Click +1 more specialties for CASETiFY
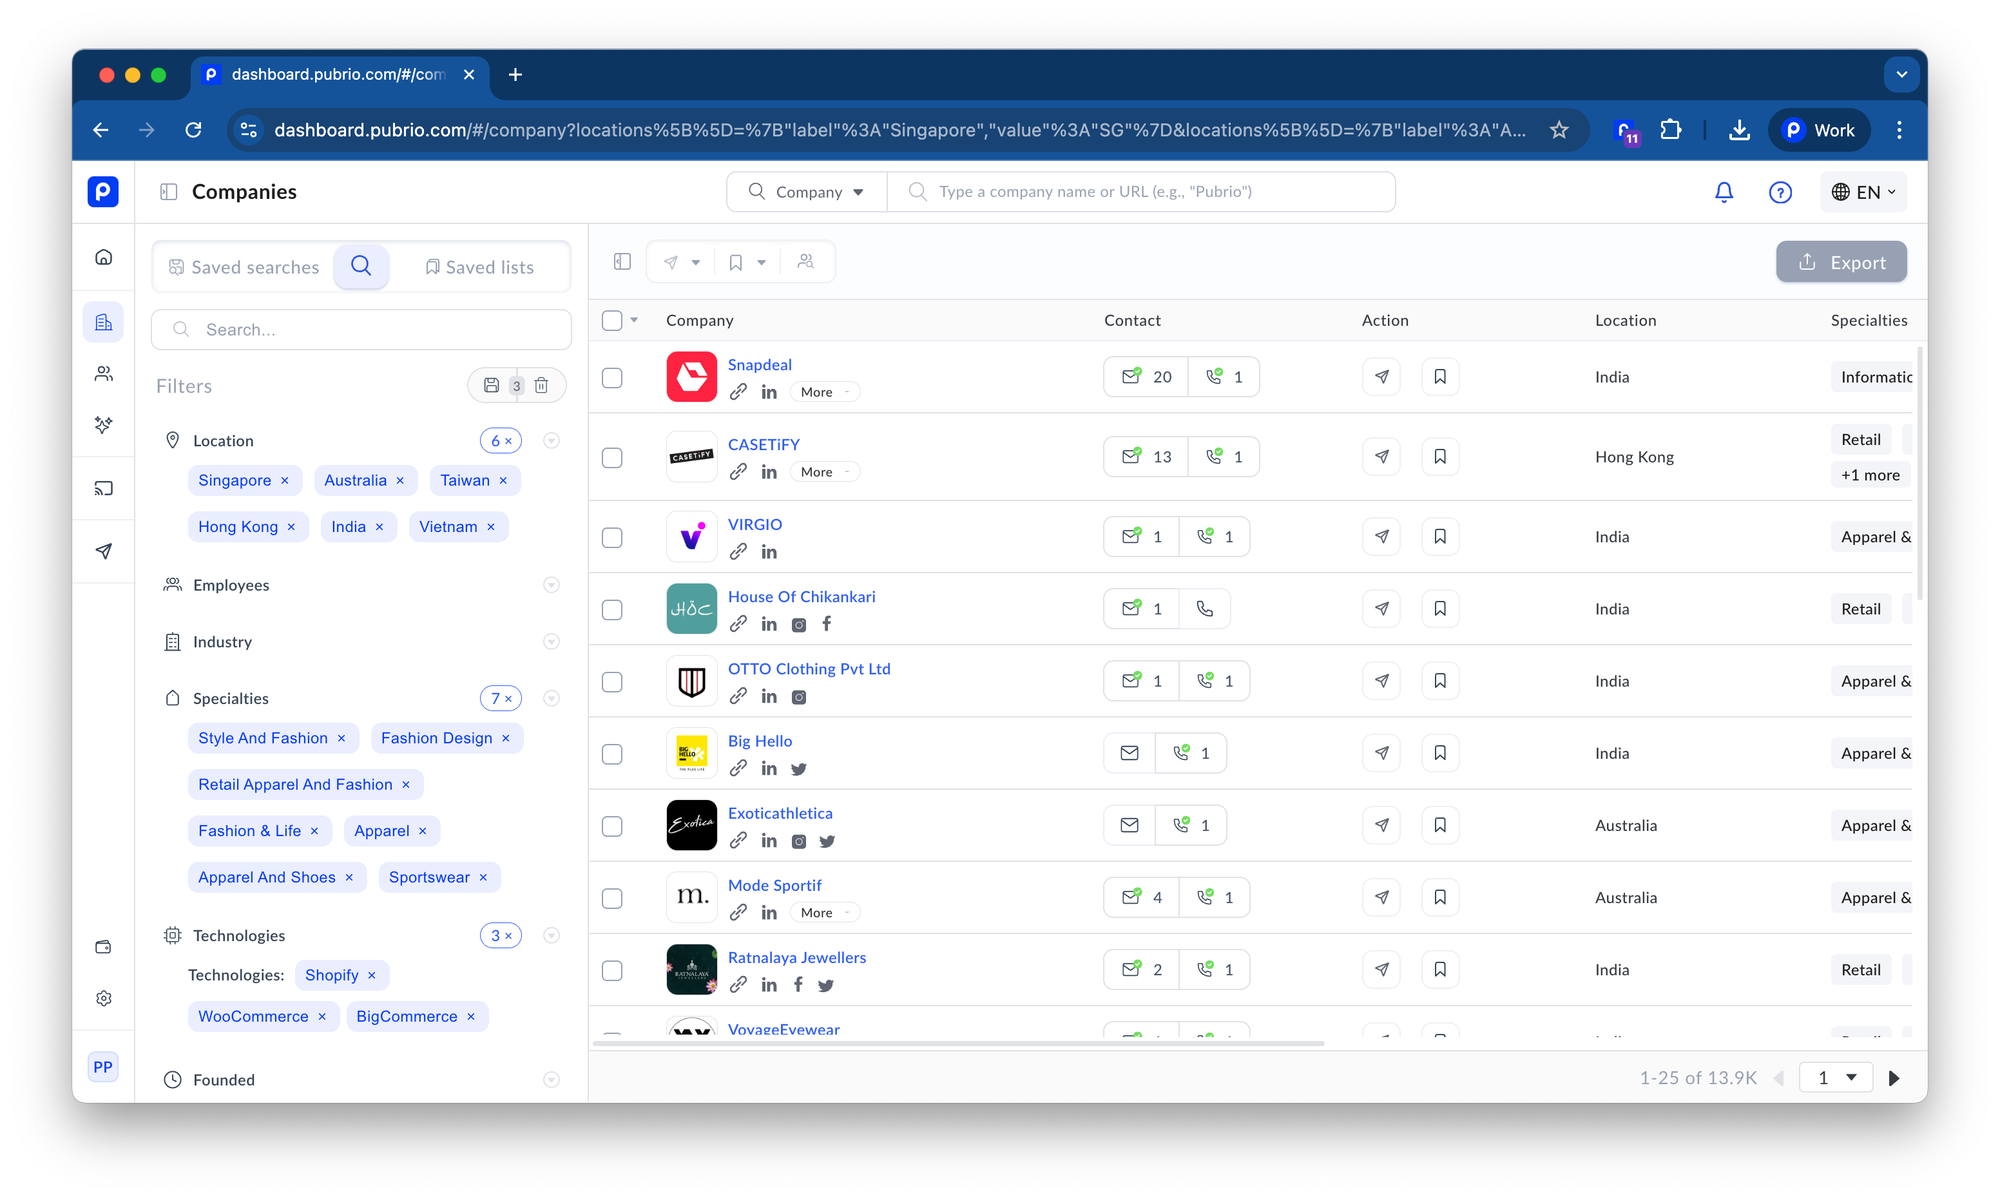 point(1870,475)
